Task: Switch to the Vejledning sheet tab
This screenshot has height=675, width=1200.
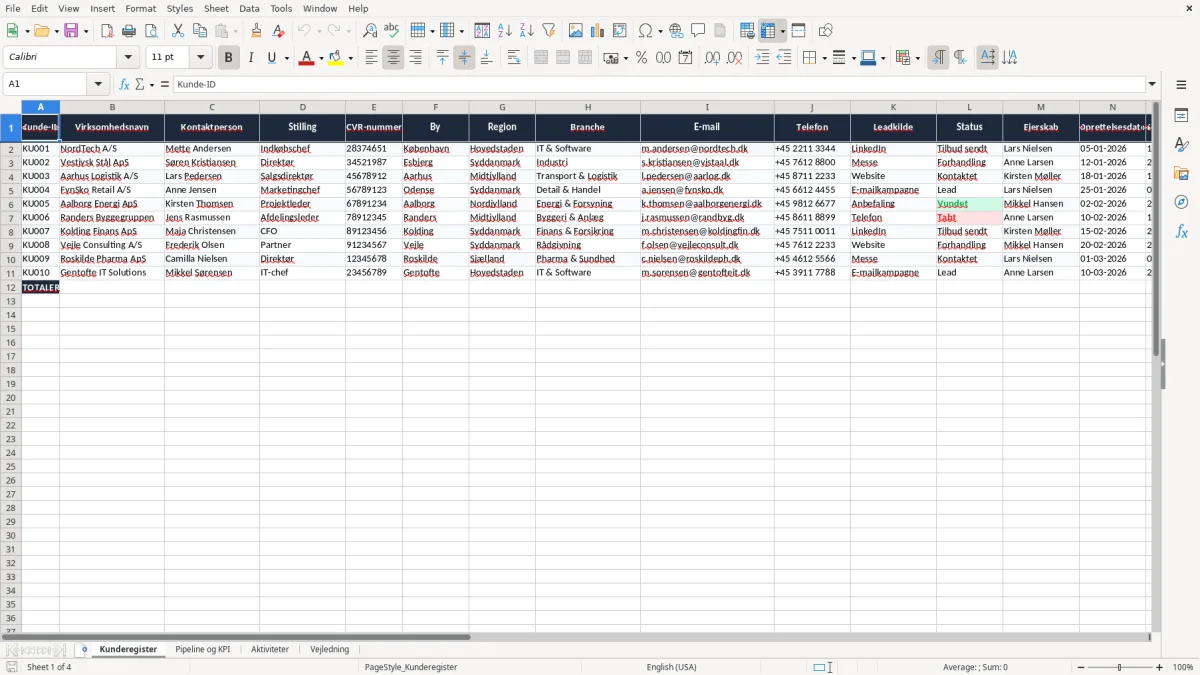Action: (x=330, y=650)
